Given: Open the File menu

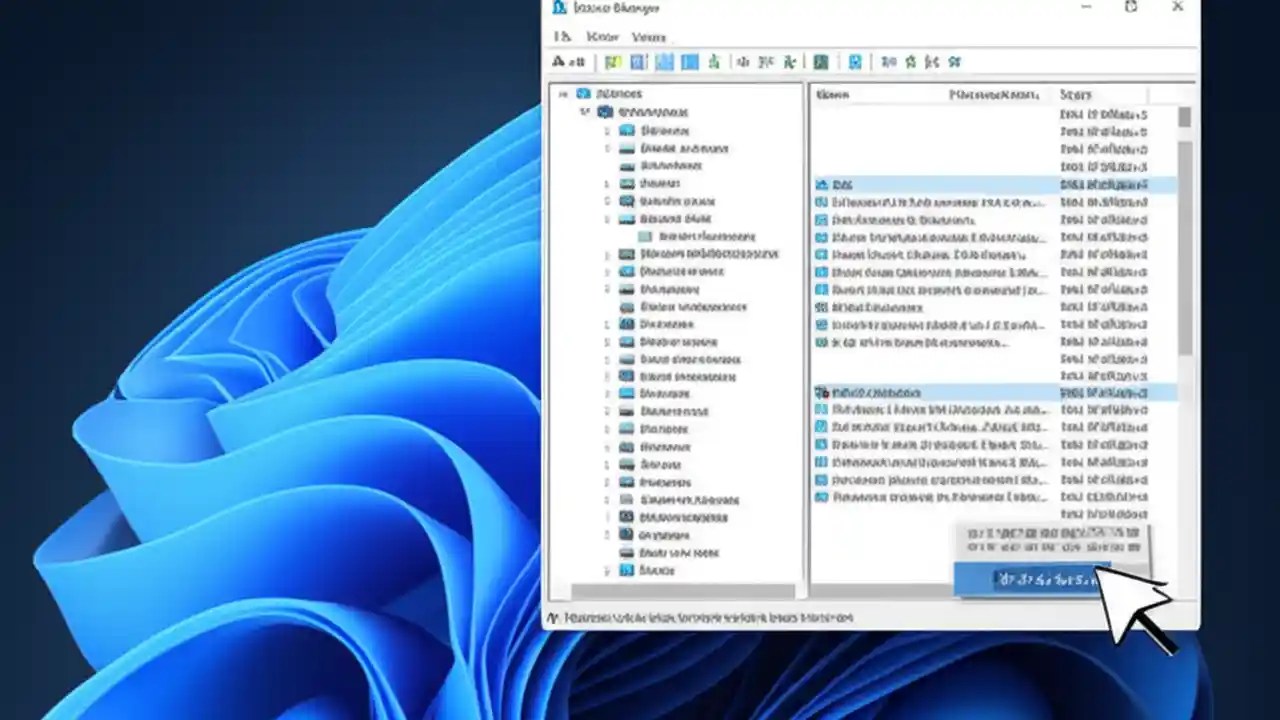Looking at the screenshot, I should 563,36.
